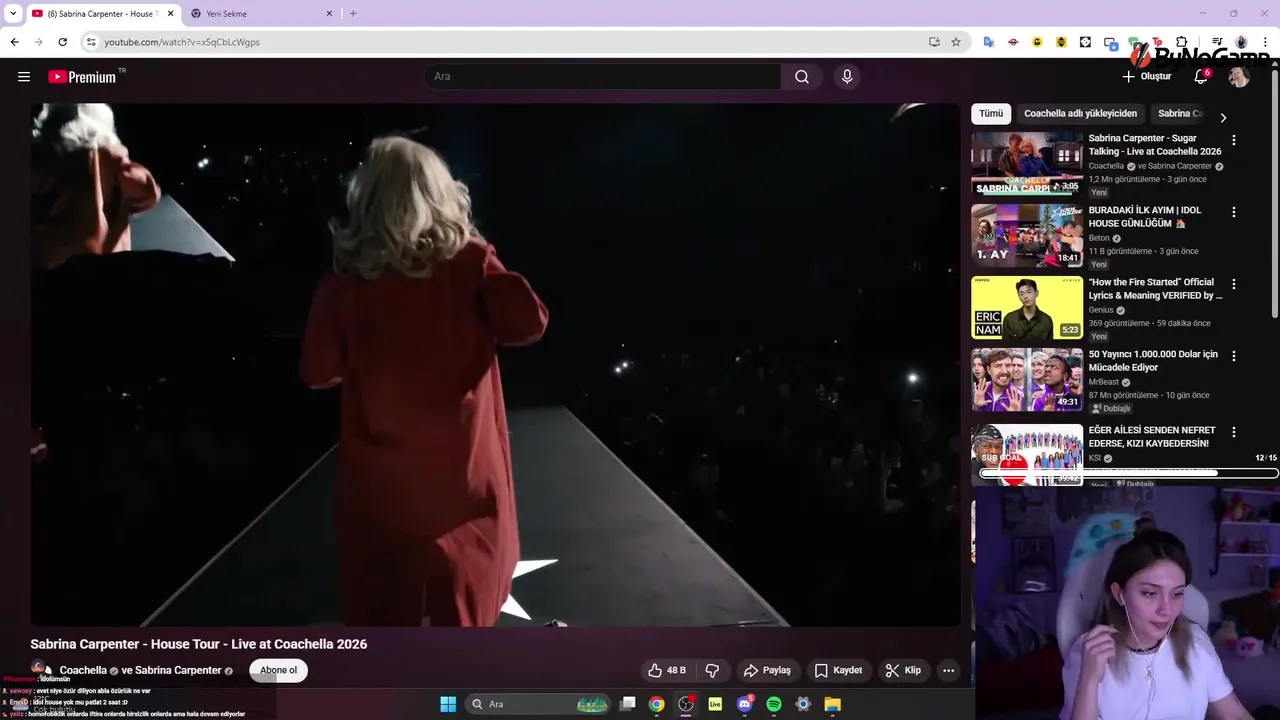Go back in browser history
Viewport: 1280px width, 720px height.
coord(14,42)
